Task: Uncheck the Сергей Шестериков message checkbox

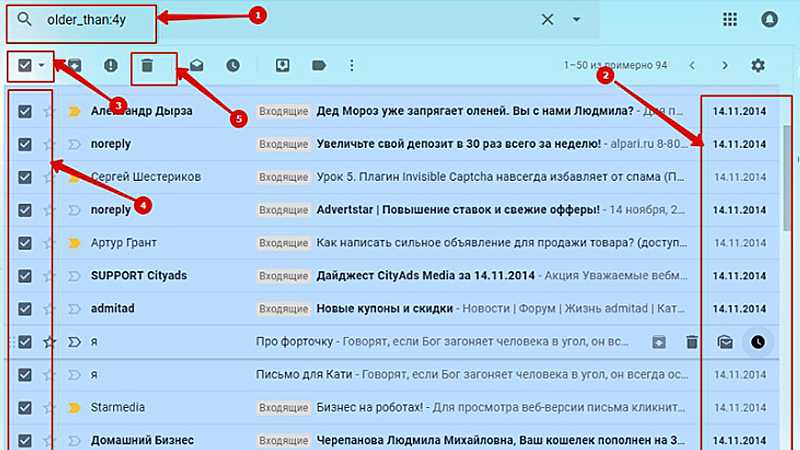Action: click(24, 177)
